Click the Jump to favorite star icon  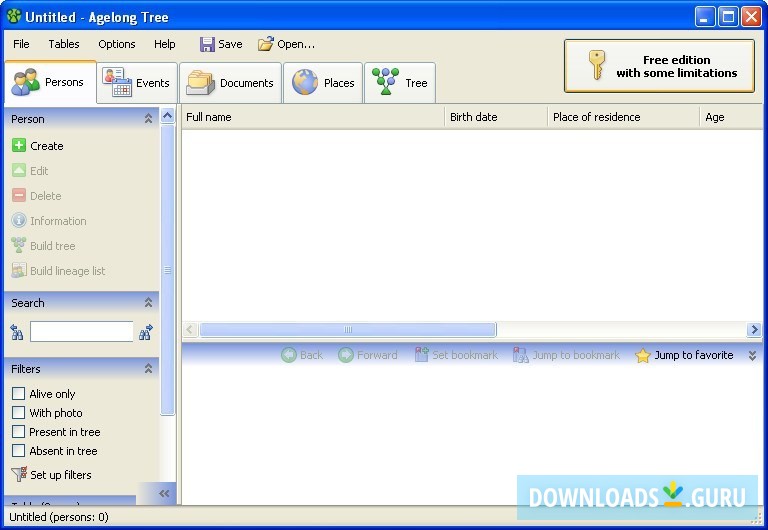[x=643, y=355]
